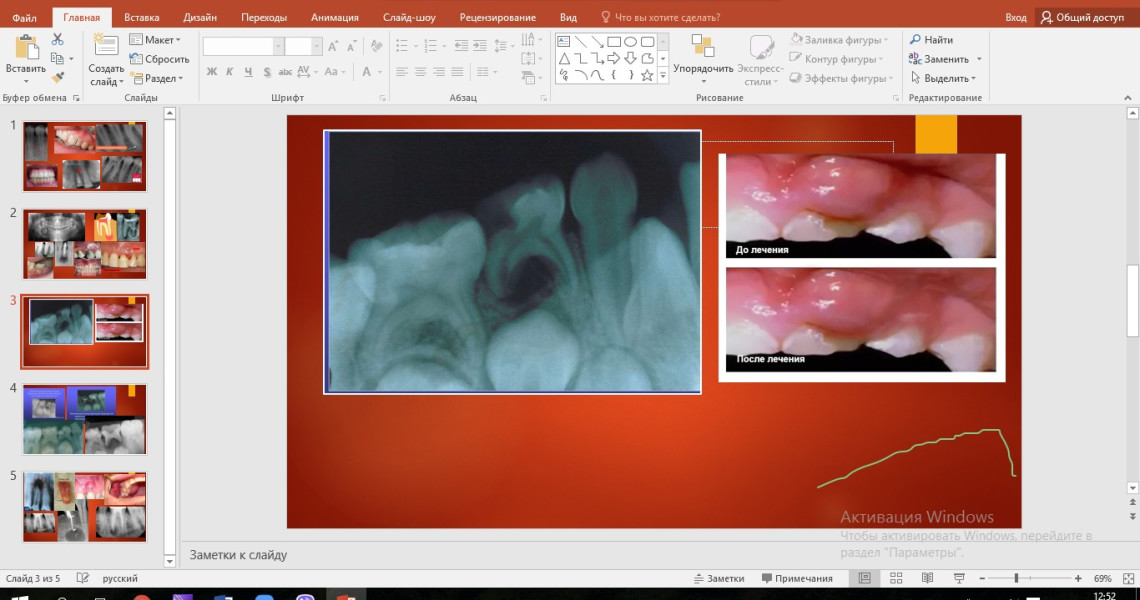Screen dimensions: 1140x600
Task: Click the Copy icon in clipboard group
Action: [57, 58]
